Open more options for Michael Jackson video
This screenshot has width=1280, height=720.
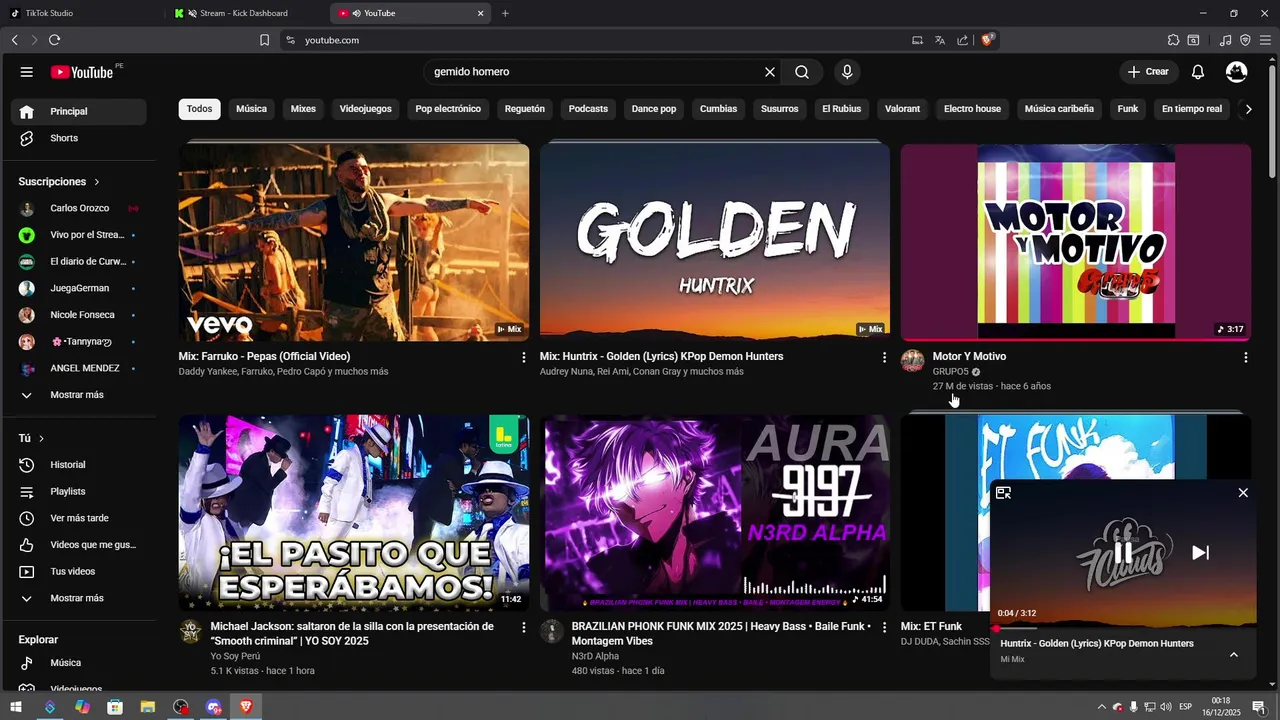[x=523, y=627]
